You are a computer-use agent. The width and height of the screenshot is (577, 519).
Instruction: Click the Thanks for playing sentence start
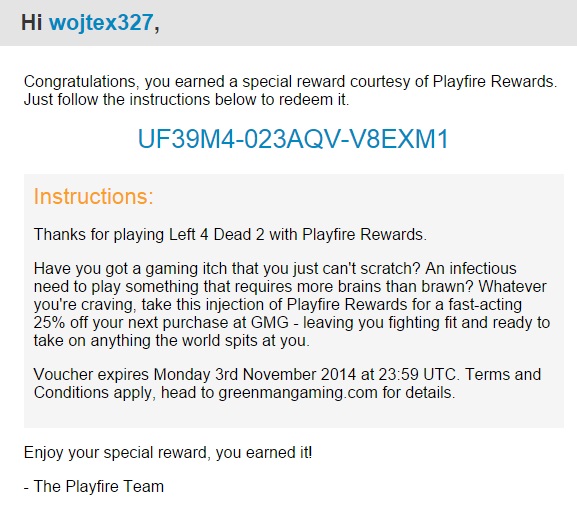[x=99, y=234]
